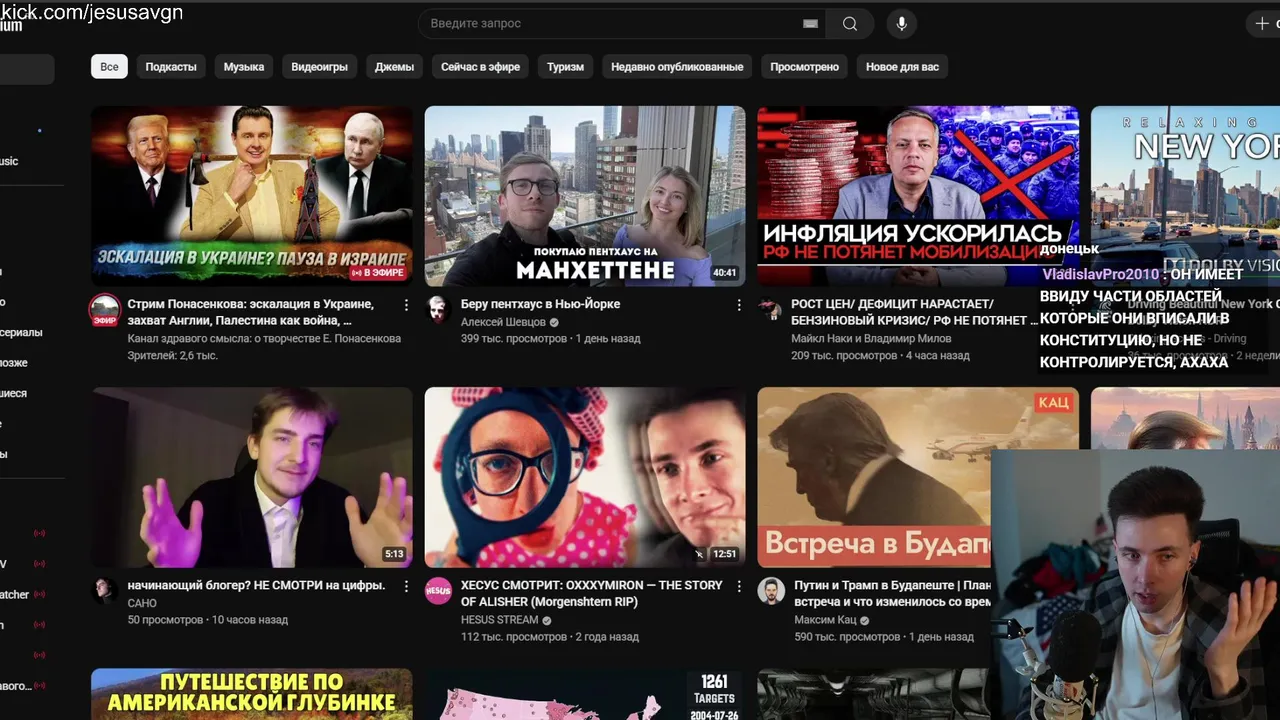Screen dimensions: 1280x720
Task: Open options menu for ХЕСУС СМОТРИТ video
Action: click(739, 585)
